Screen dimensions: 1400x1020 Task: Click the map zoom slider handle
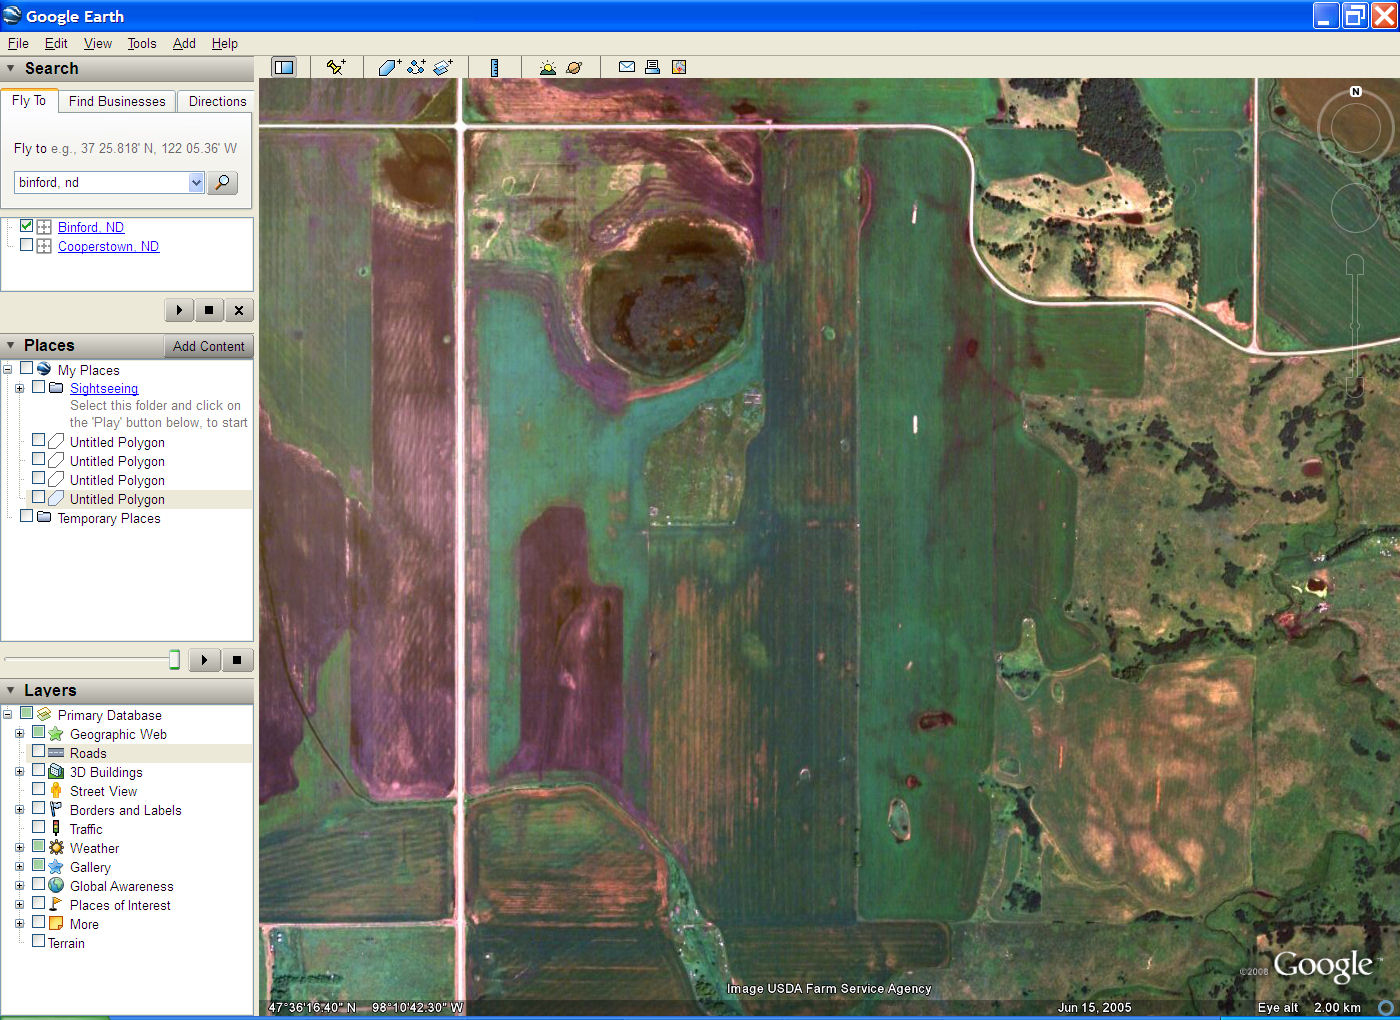(1355, 326)
